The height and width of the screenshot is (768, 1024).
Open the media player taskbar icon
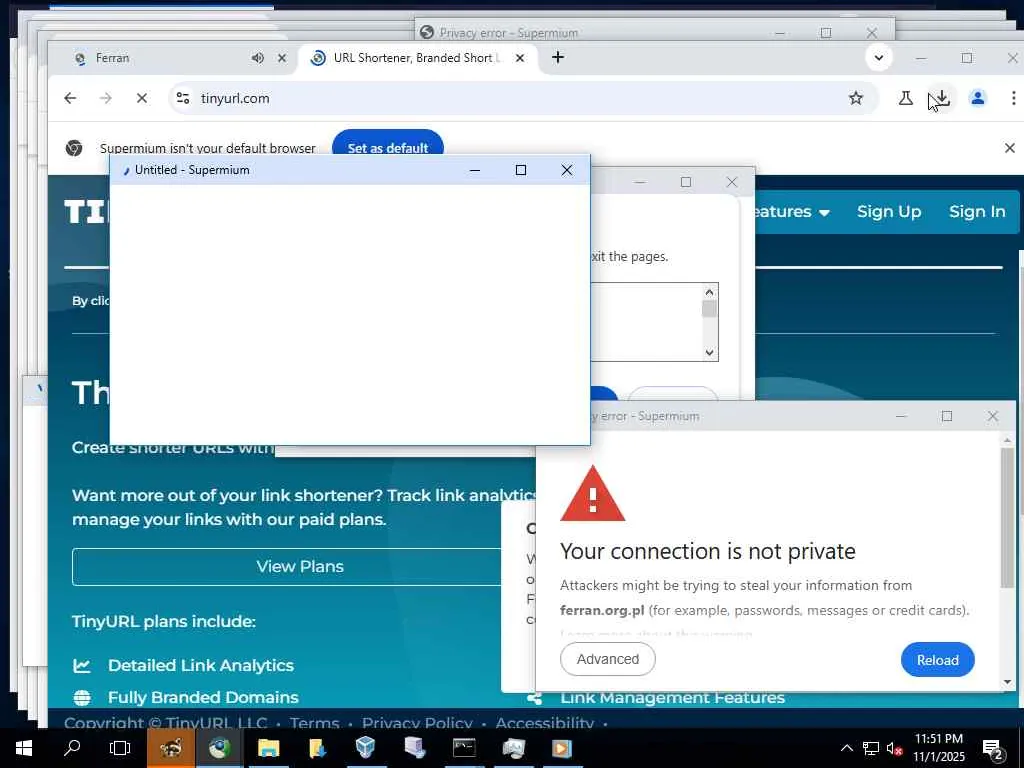point(562,748)
